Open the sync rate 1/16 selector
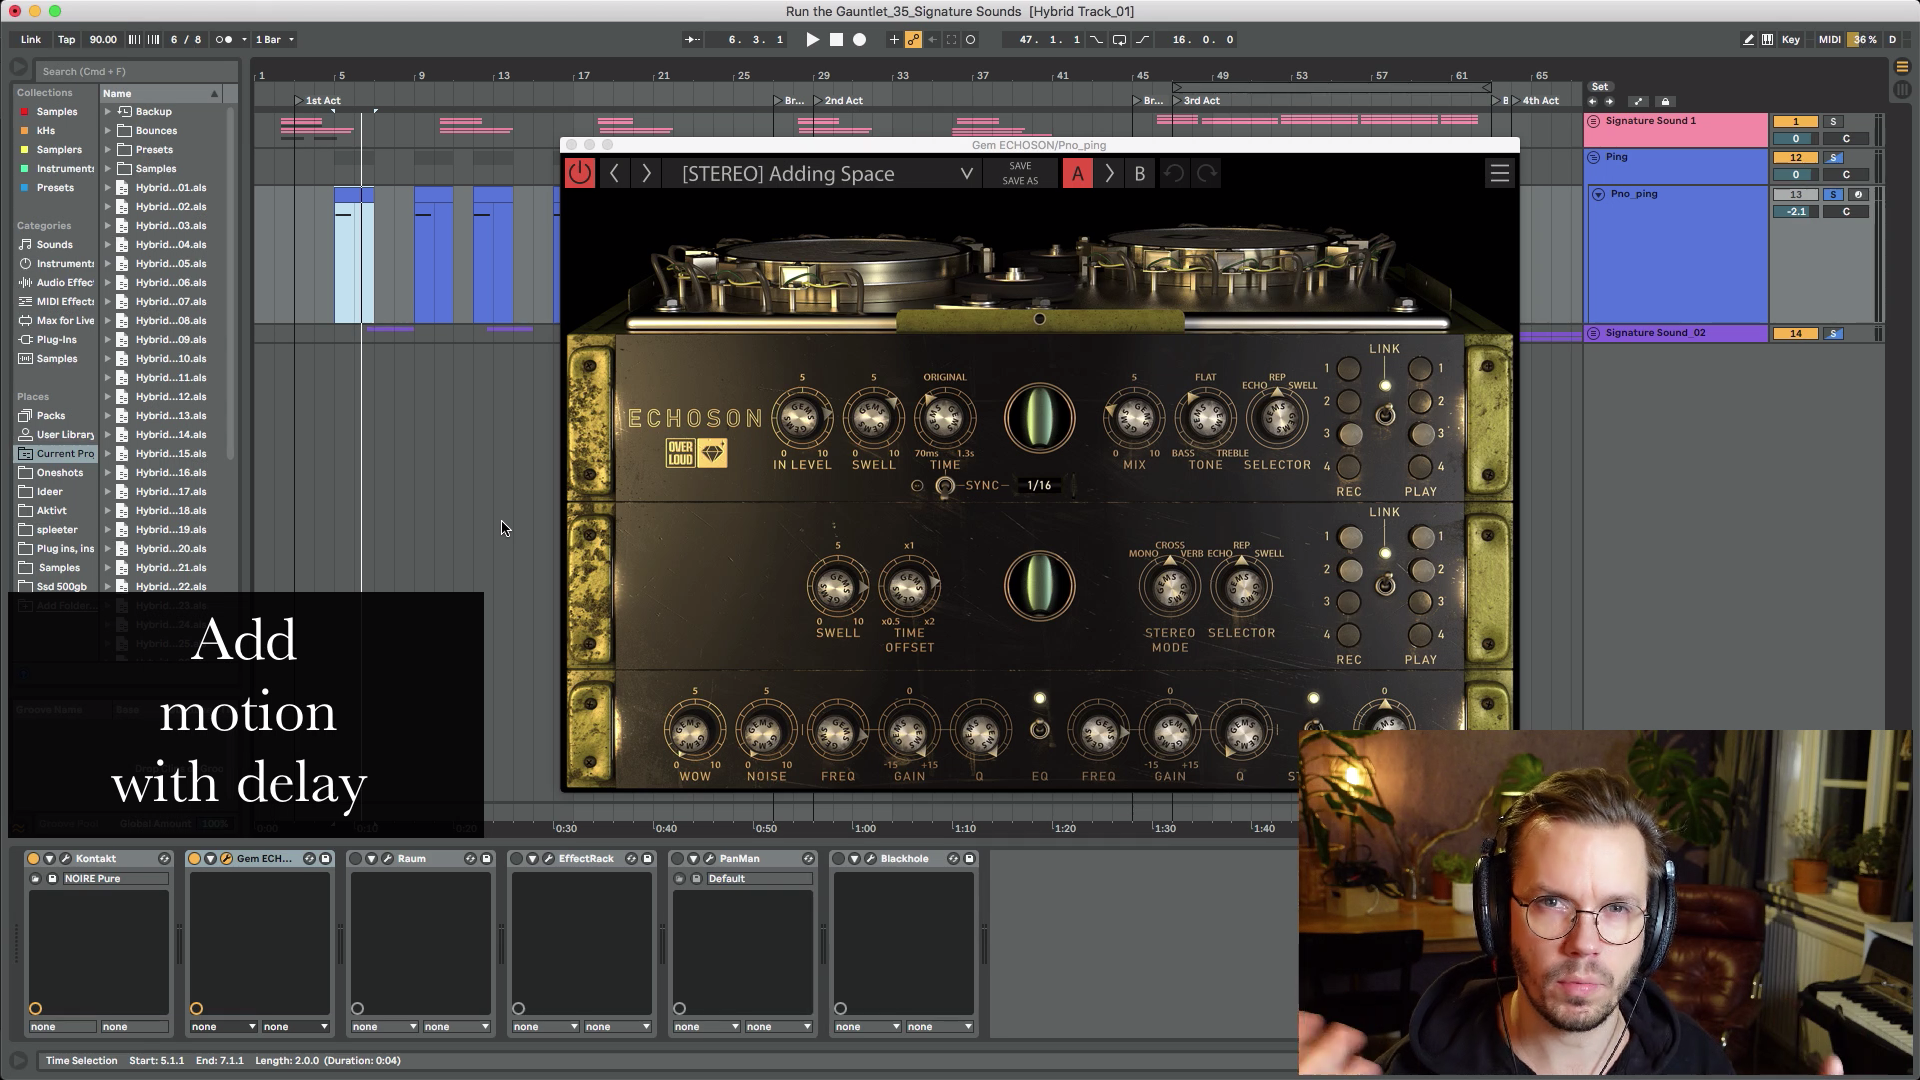Image resolution: width=1920 pixels, height=1080 pixels. pos(1039,485)
